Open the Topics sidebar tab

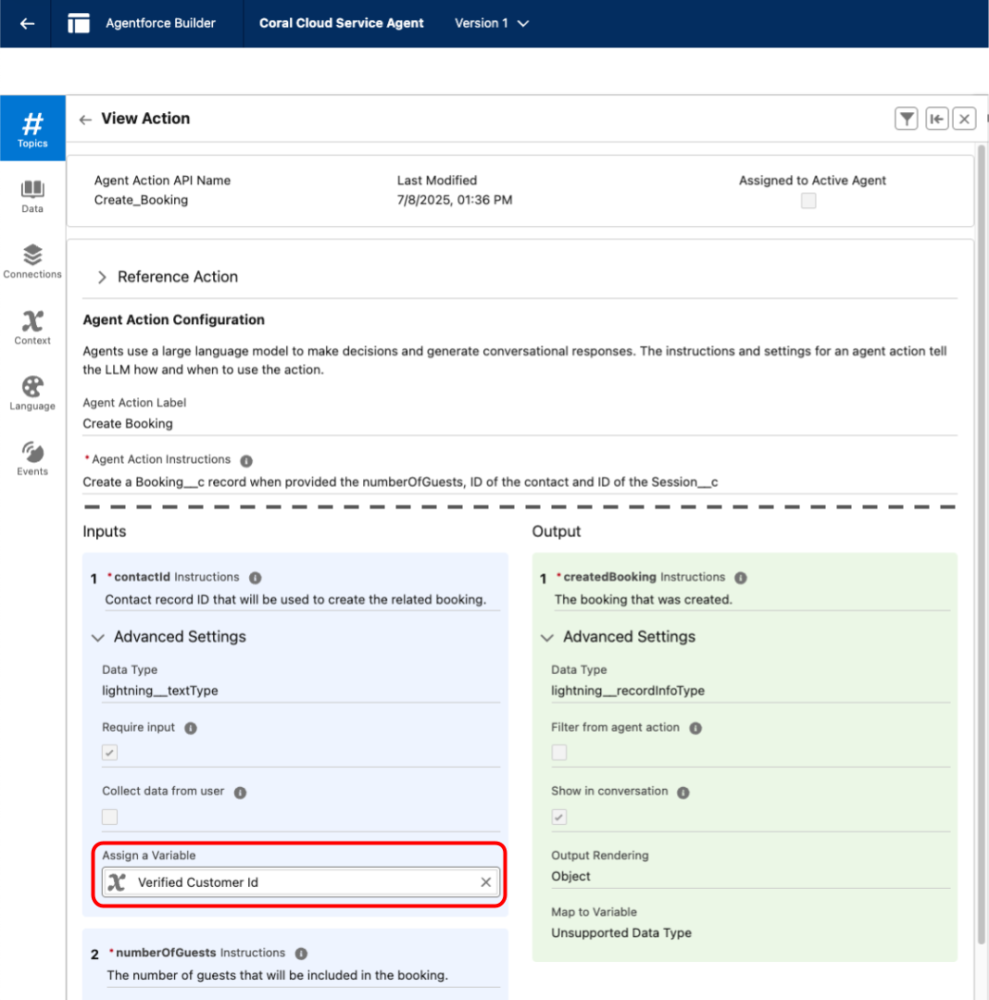click(33, 129)
